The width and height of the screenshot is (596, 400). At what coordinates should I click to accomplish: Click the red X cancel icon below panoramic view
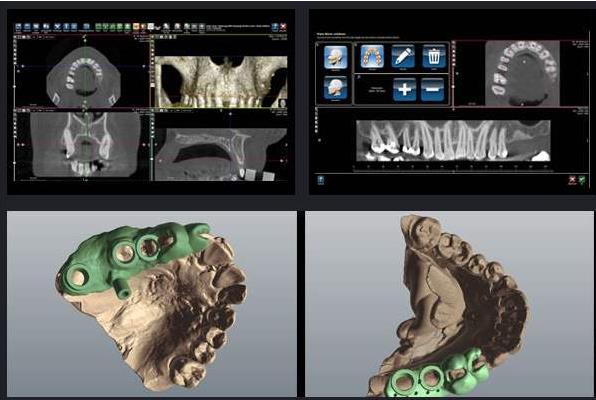point(572,180)
